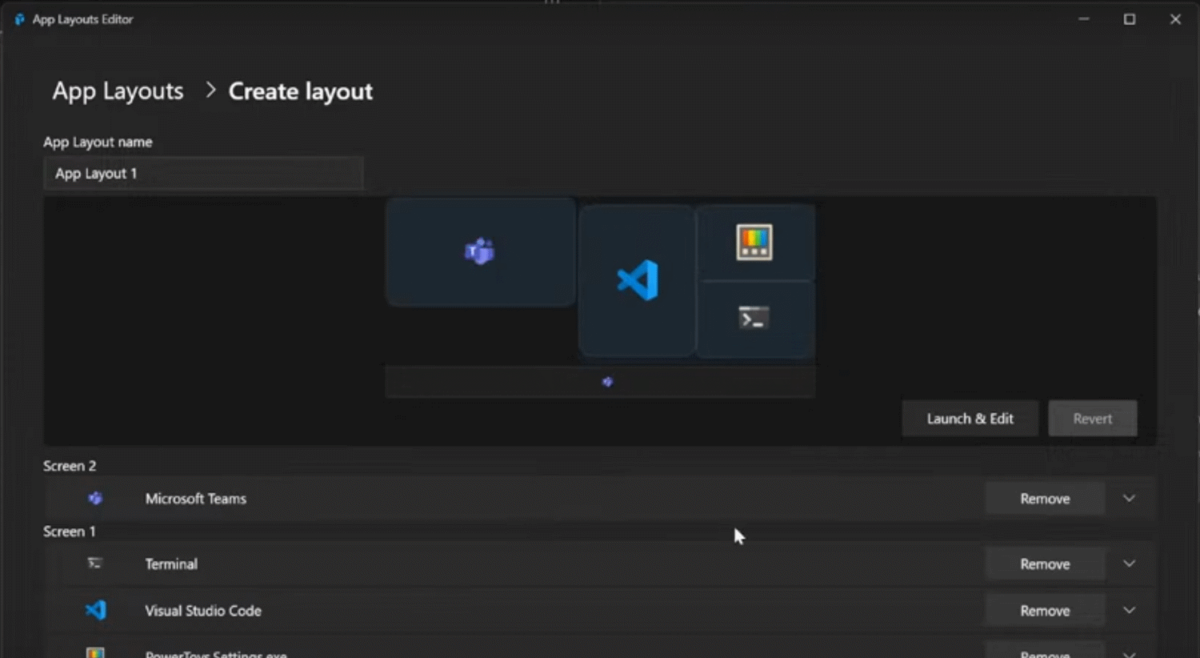Select the Visual Studio Code window in the preview
The image size is (1200, 658).
(637, 280)
